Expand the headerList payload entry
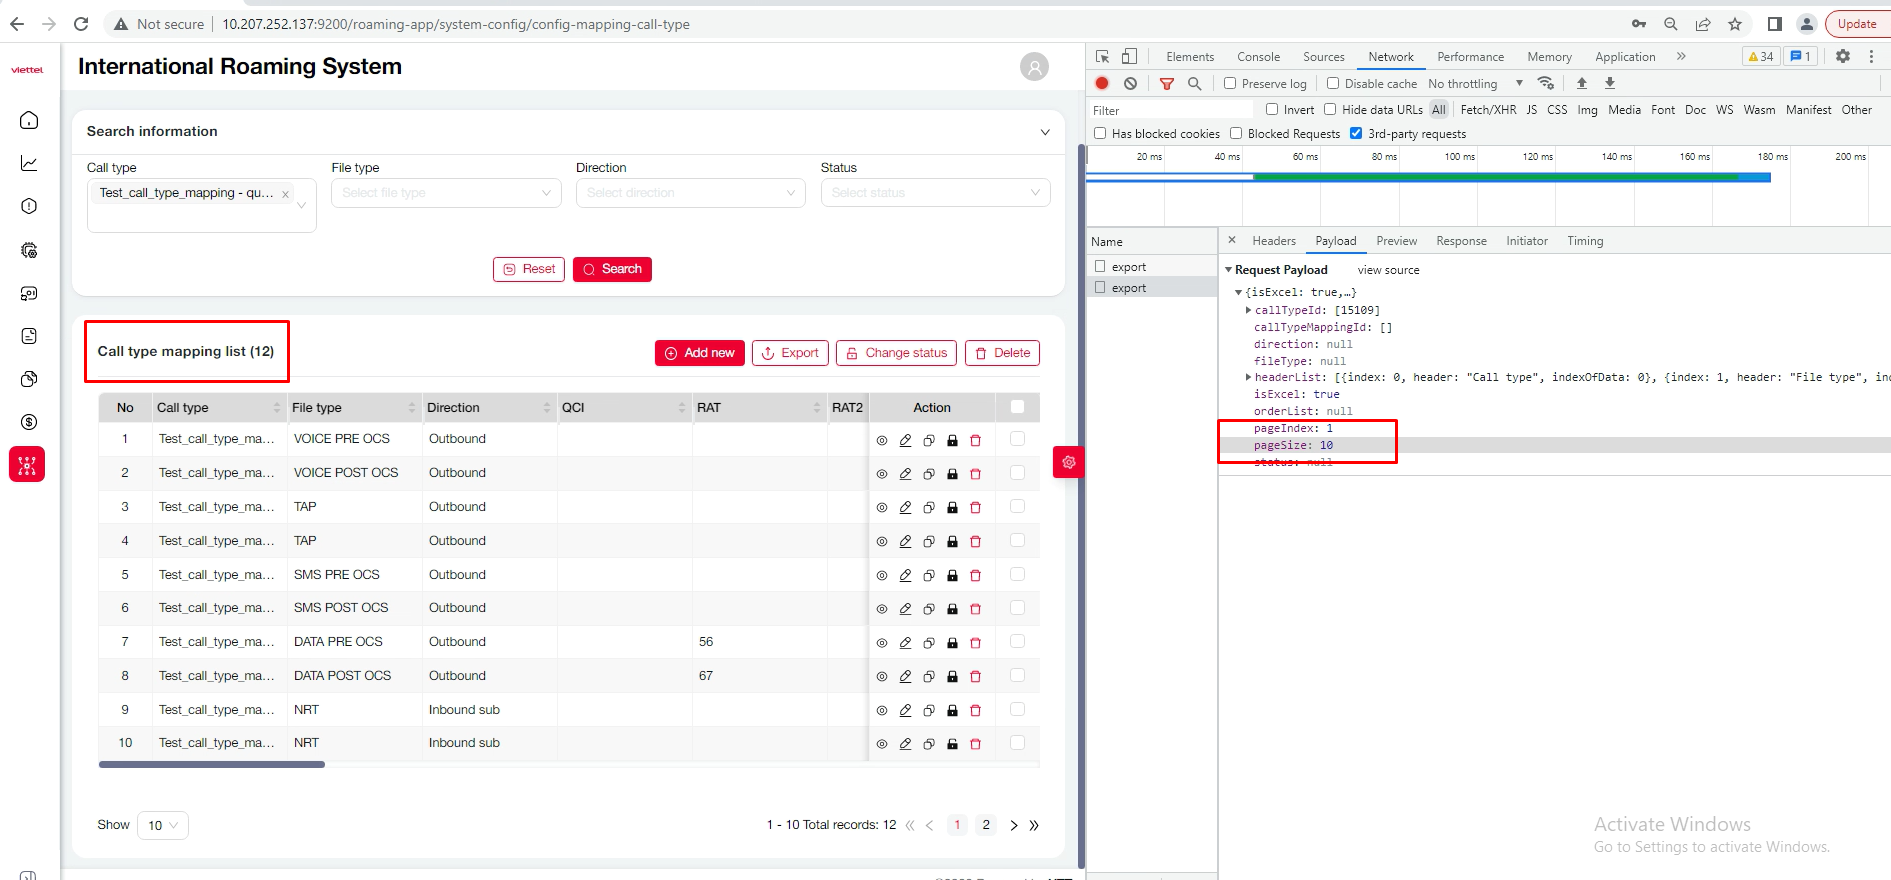This screenshot has height=880, width=1891. 1248,377
